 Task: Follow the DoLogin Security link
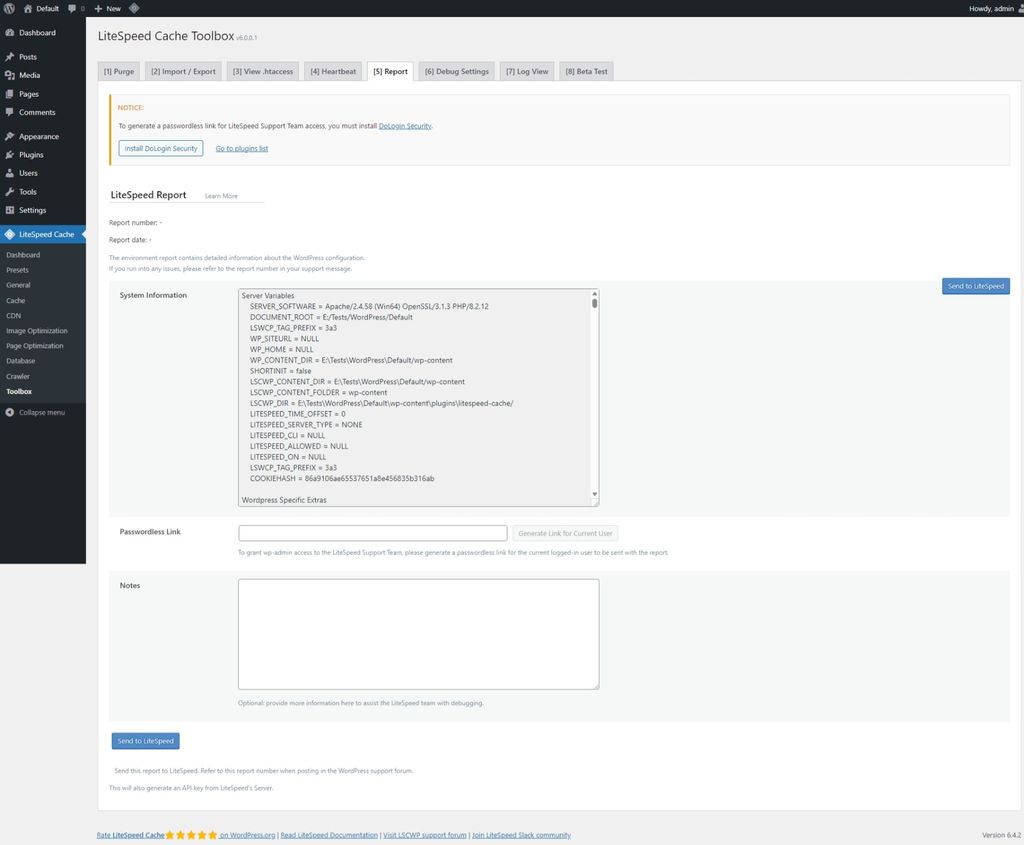405,126
